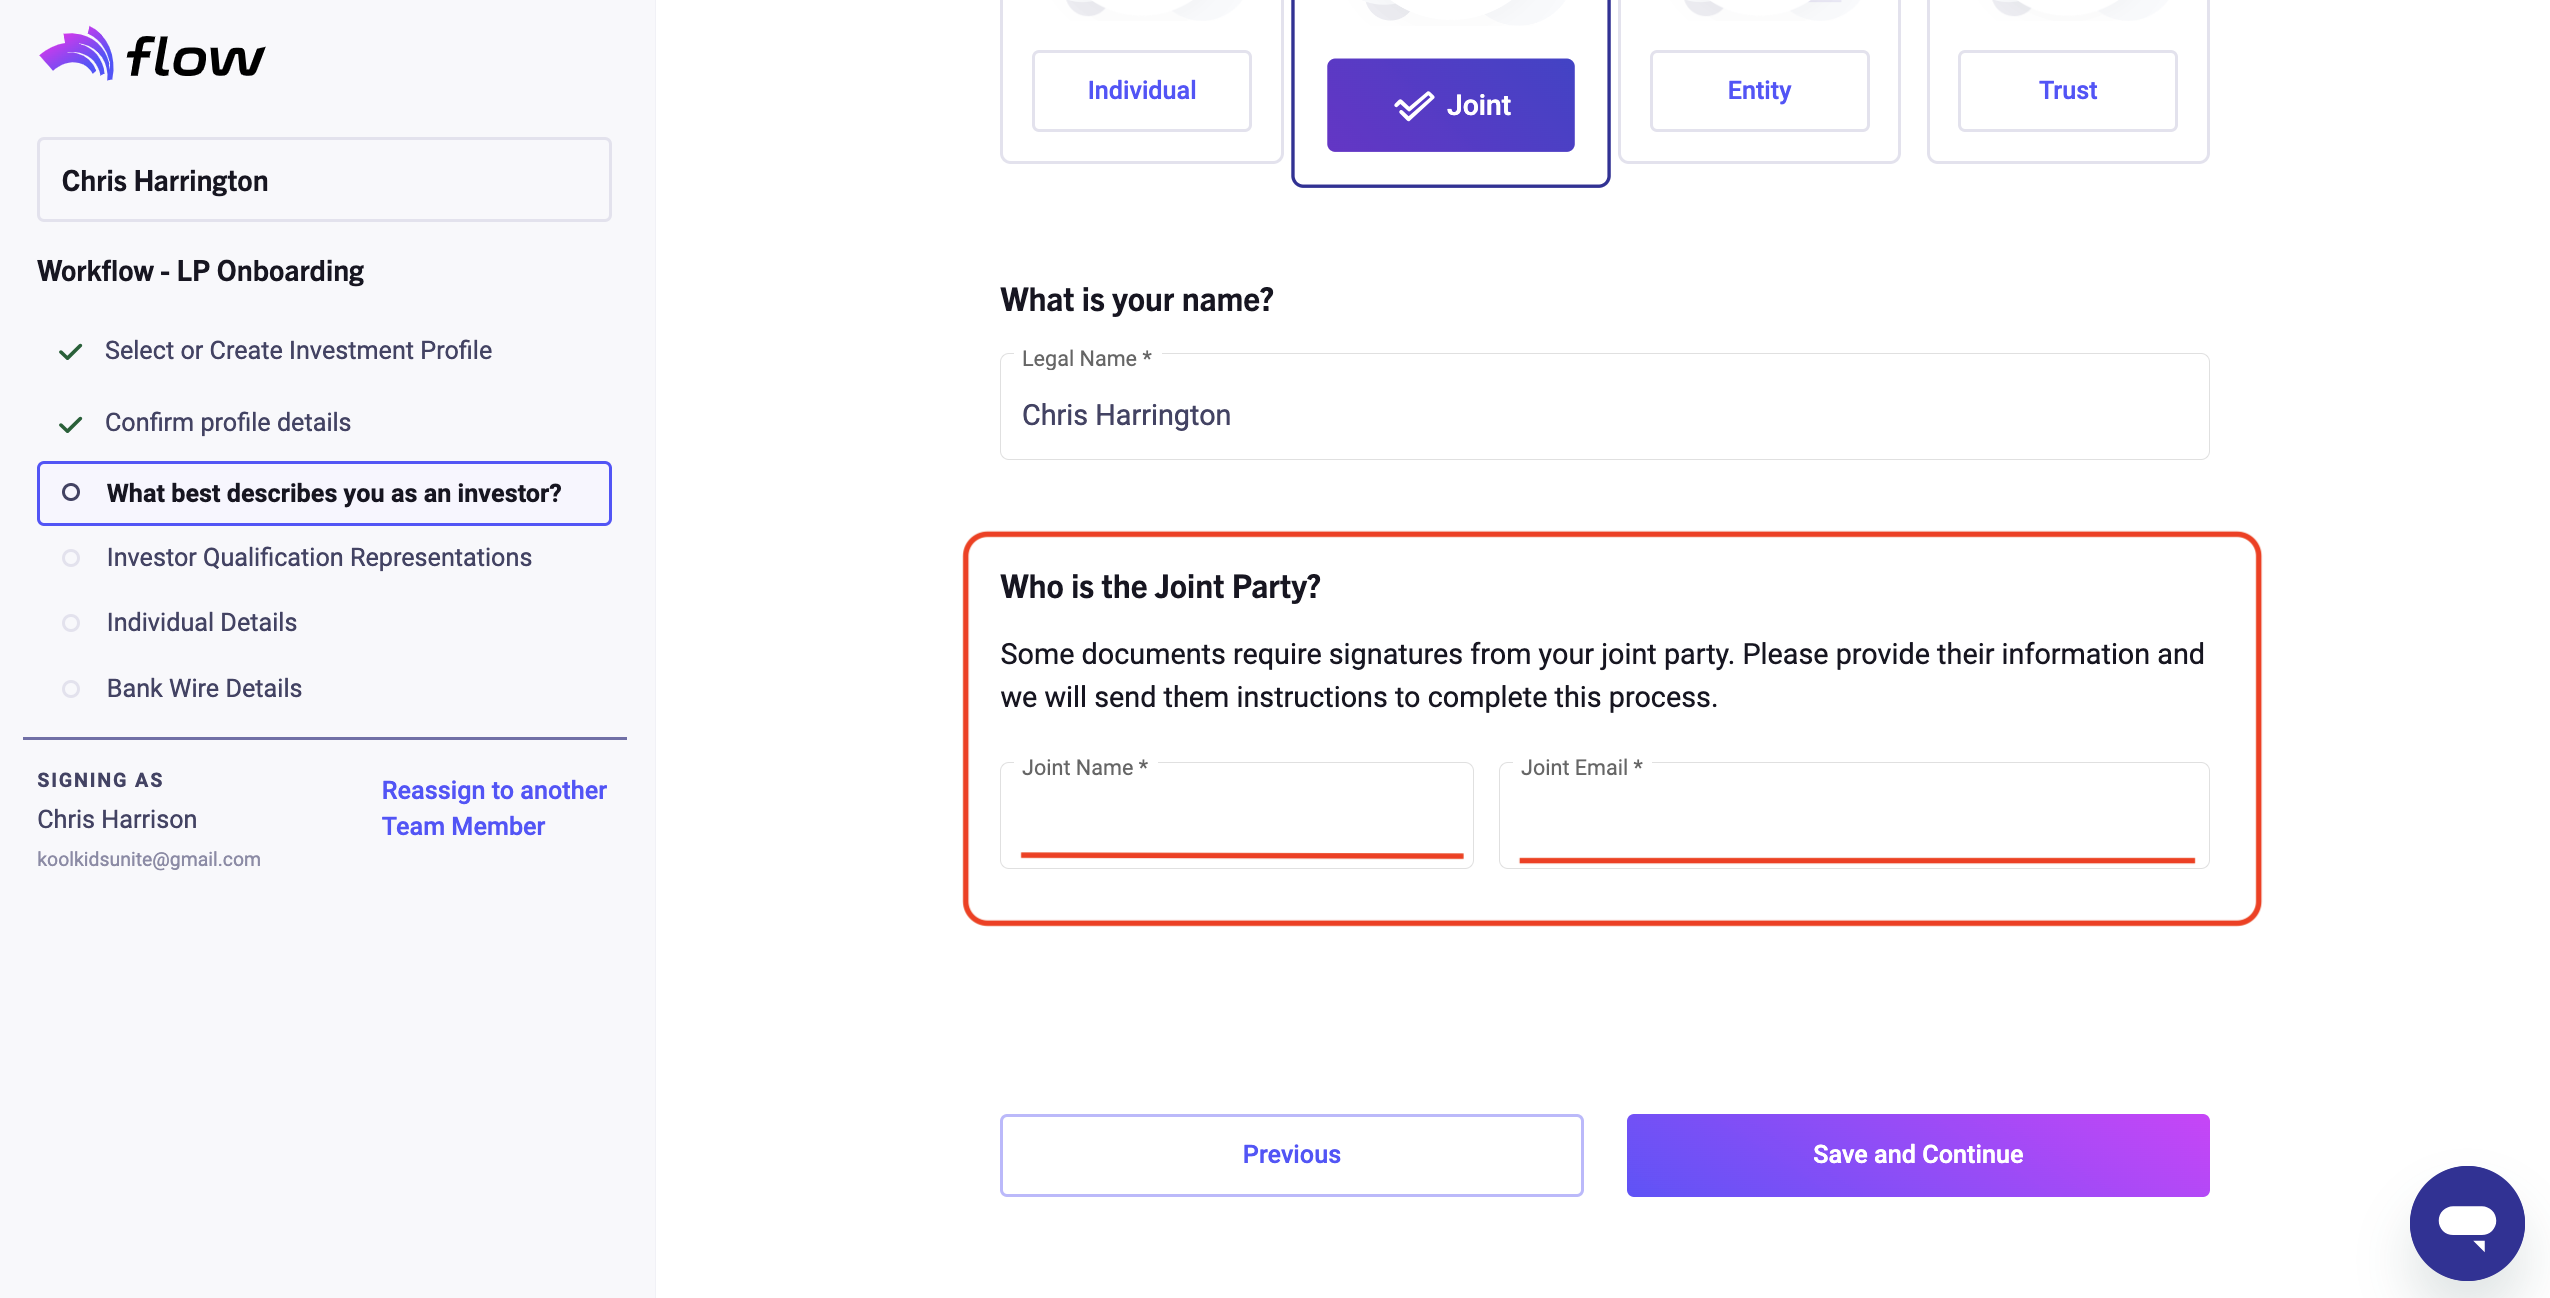Click the checkmark beside Select or Create Investment Profile
Screen dimensions: 2550x1298
(x=70, y=351)
